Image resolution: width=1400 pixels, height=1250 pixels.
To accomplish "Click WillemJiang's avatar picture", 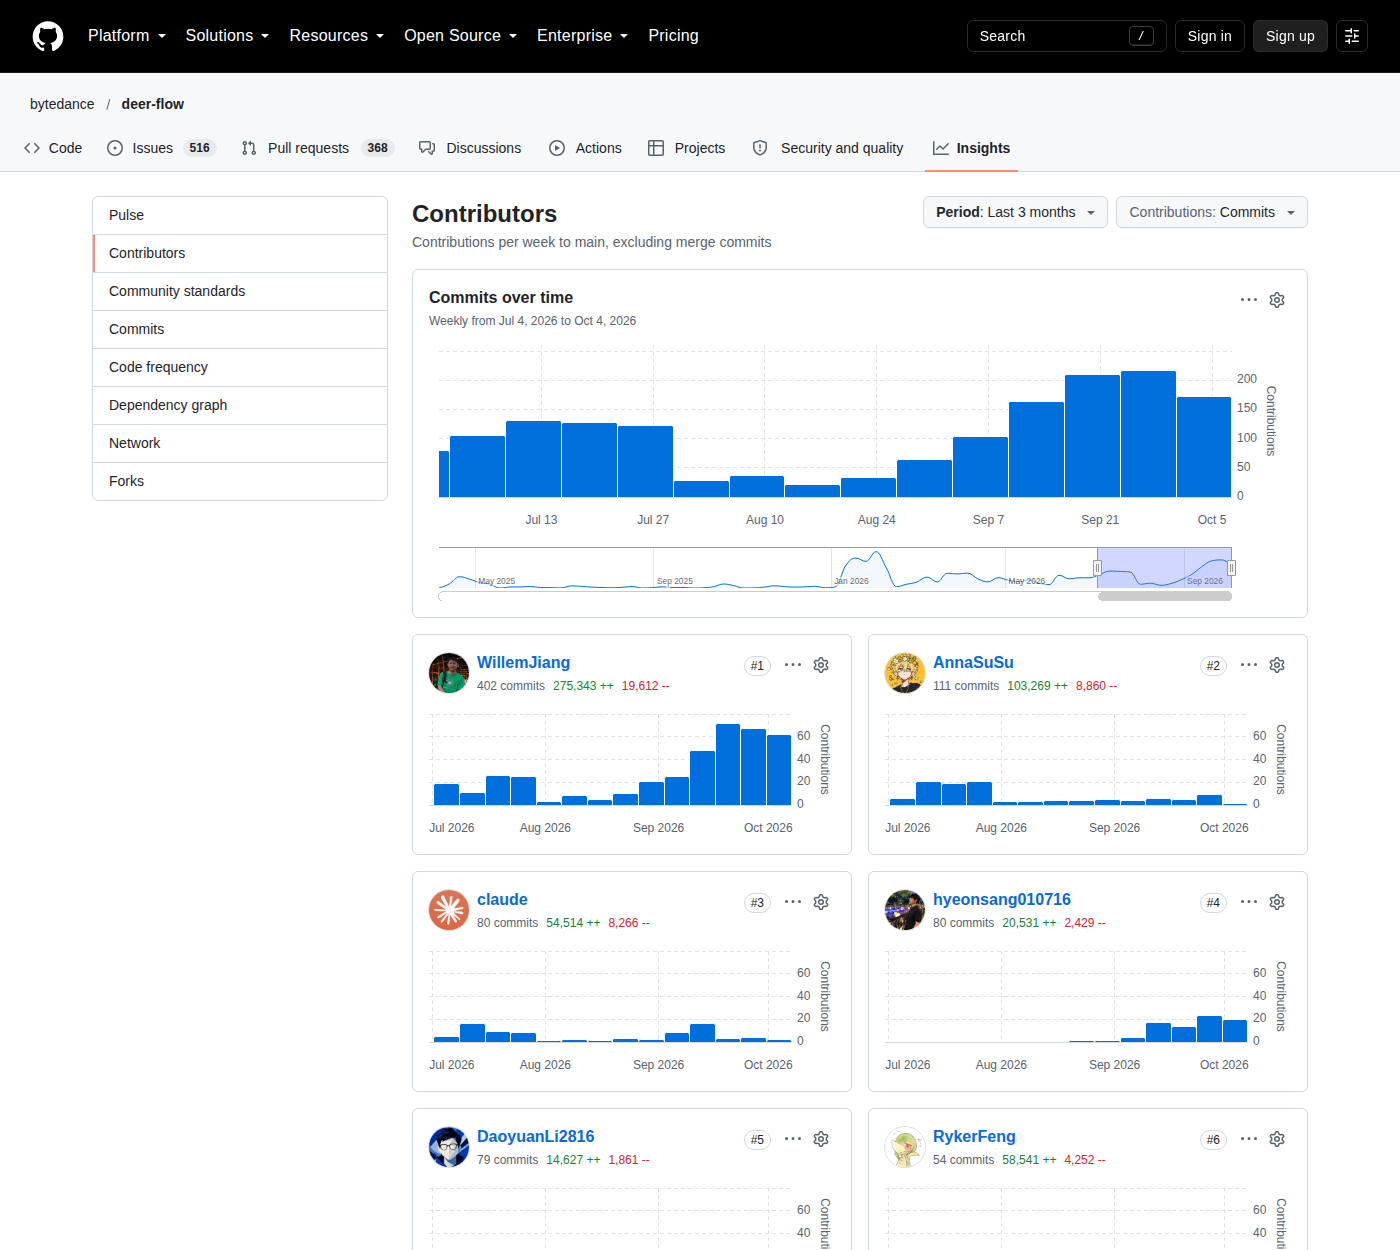I will pos(449,673).
